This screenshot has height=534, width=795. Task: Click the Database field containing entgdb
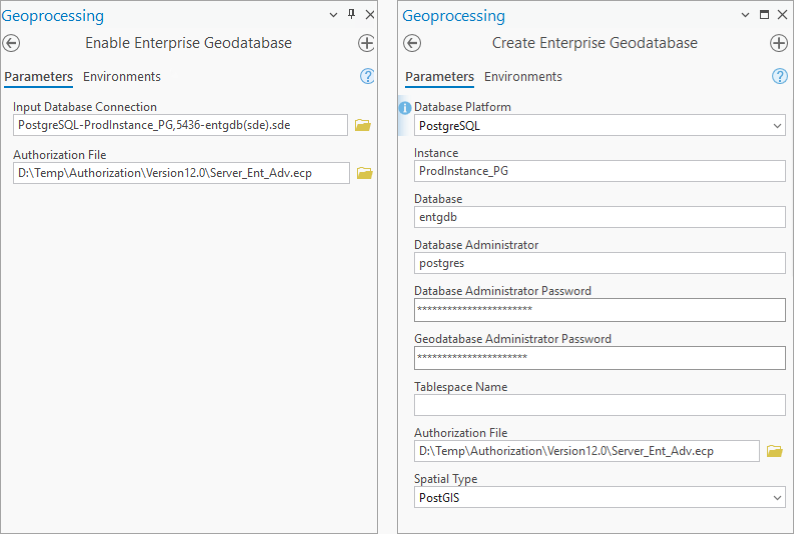pos(600,217)
